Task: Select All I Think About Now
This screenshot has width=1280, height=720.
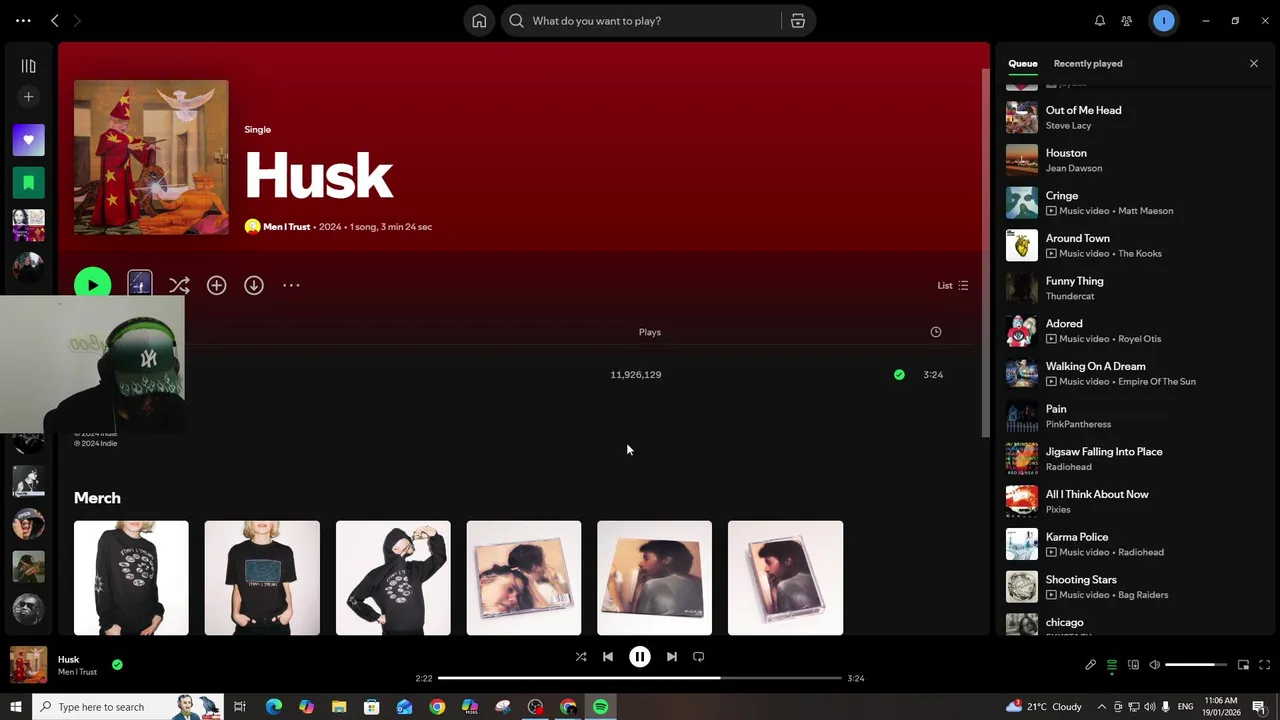Action: [x=1135, y=501]
